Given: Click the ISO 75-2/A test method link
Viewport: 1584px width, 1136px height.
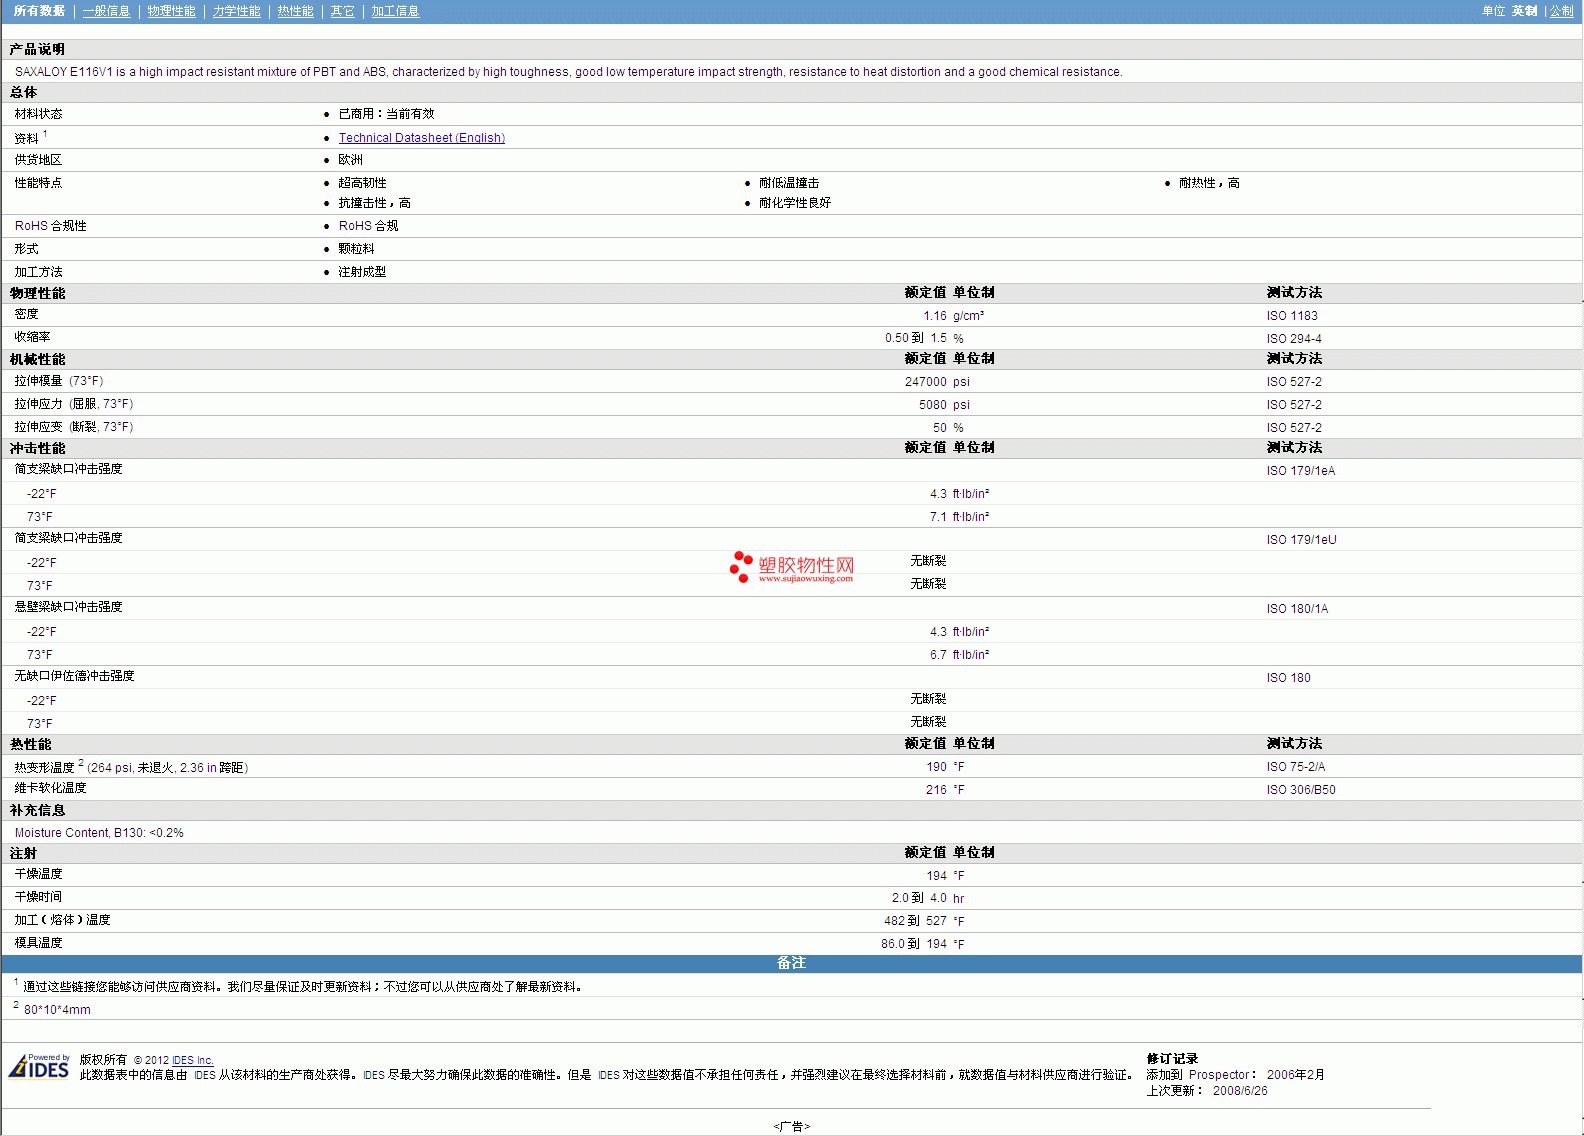Looking at the screenshot, I should click(x=1295, y=767).
